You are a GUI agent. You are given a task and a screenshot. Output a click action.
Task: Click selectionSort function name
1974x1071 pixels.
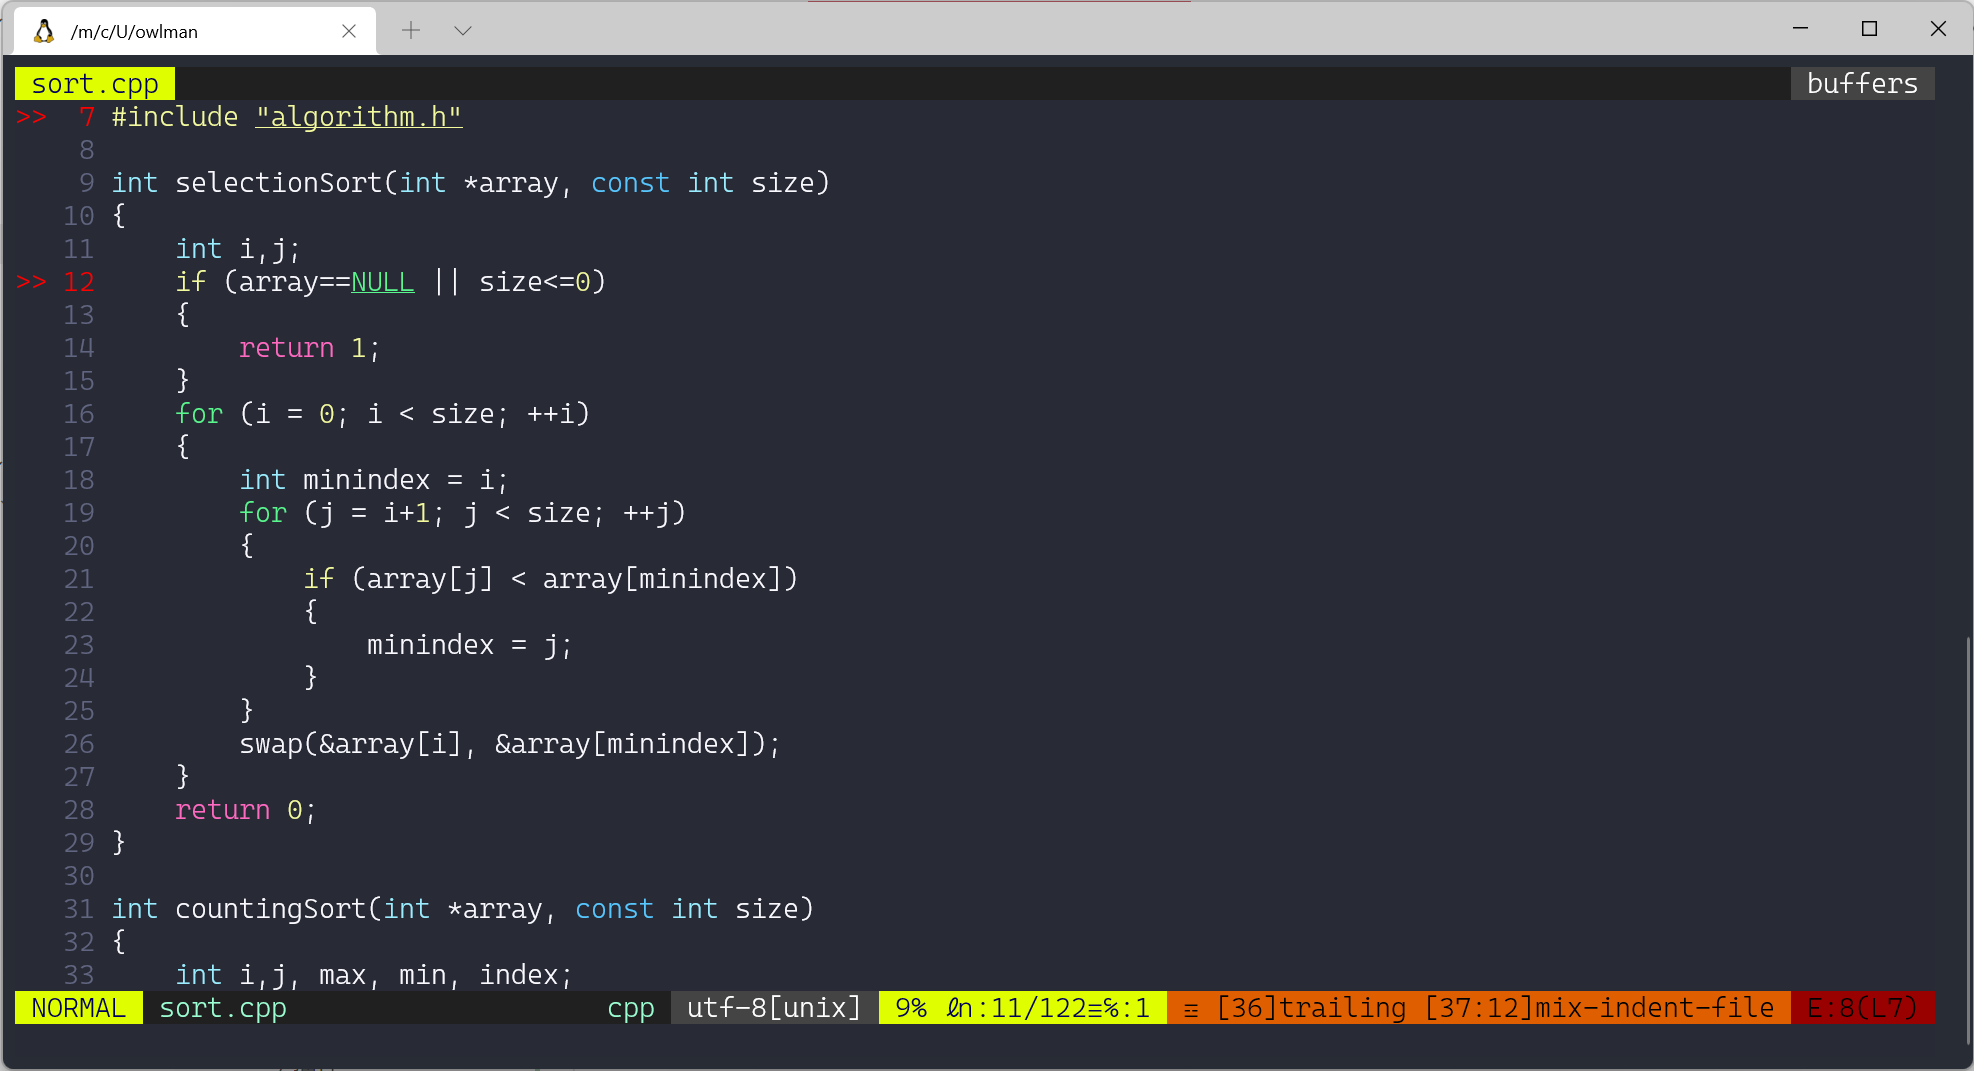[x=279, y=183]
